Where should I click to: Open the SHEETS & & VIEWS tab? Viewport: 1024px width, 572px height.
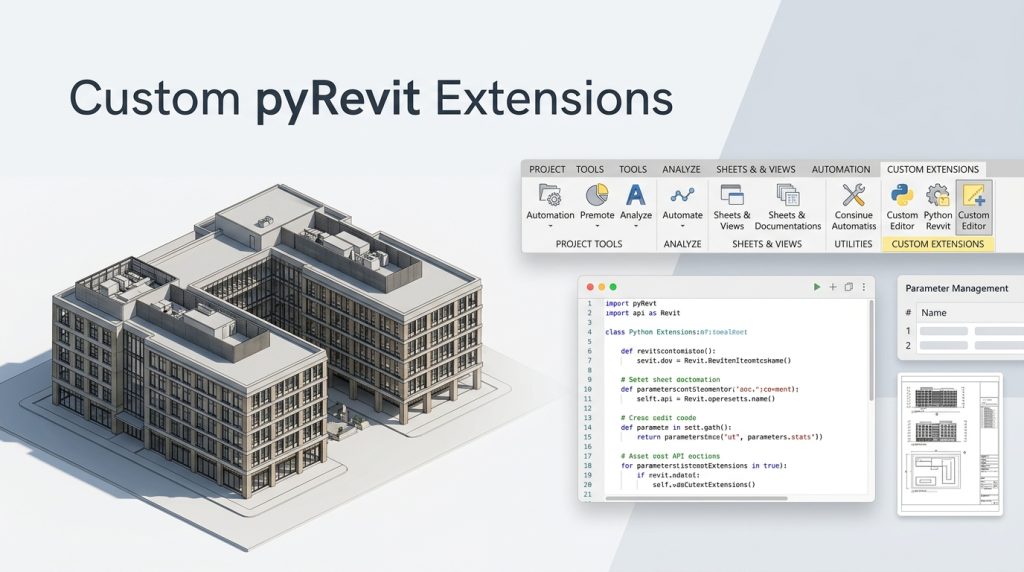click(x=756, y=169)
